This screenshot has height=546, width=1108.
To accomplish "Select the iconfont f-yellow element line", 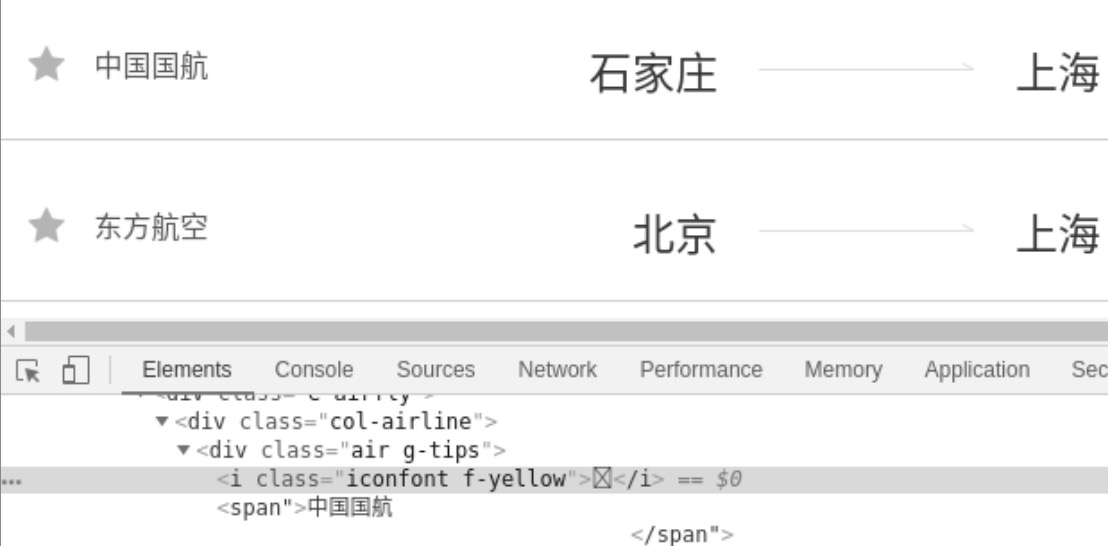I will (x=554, y=480).
